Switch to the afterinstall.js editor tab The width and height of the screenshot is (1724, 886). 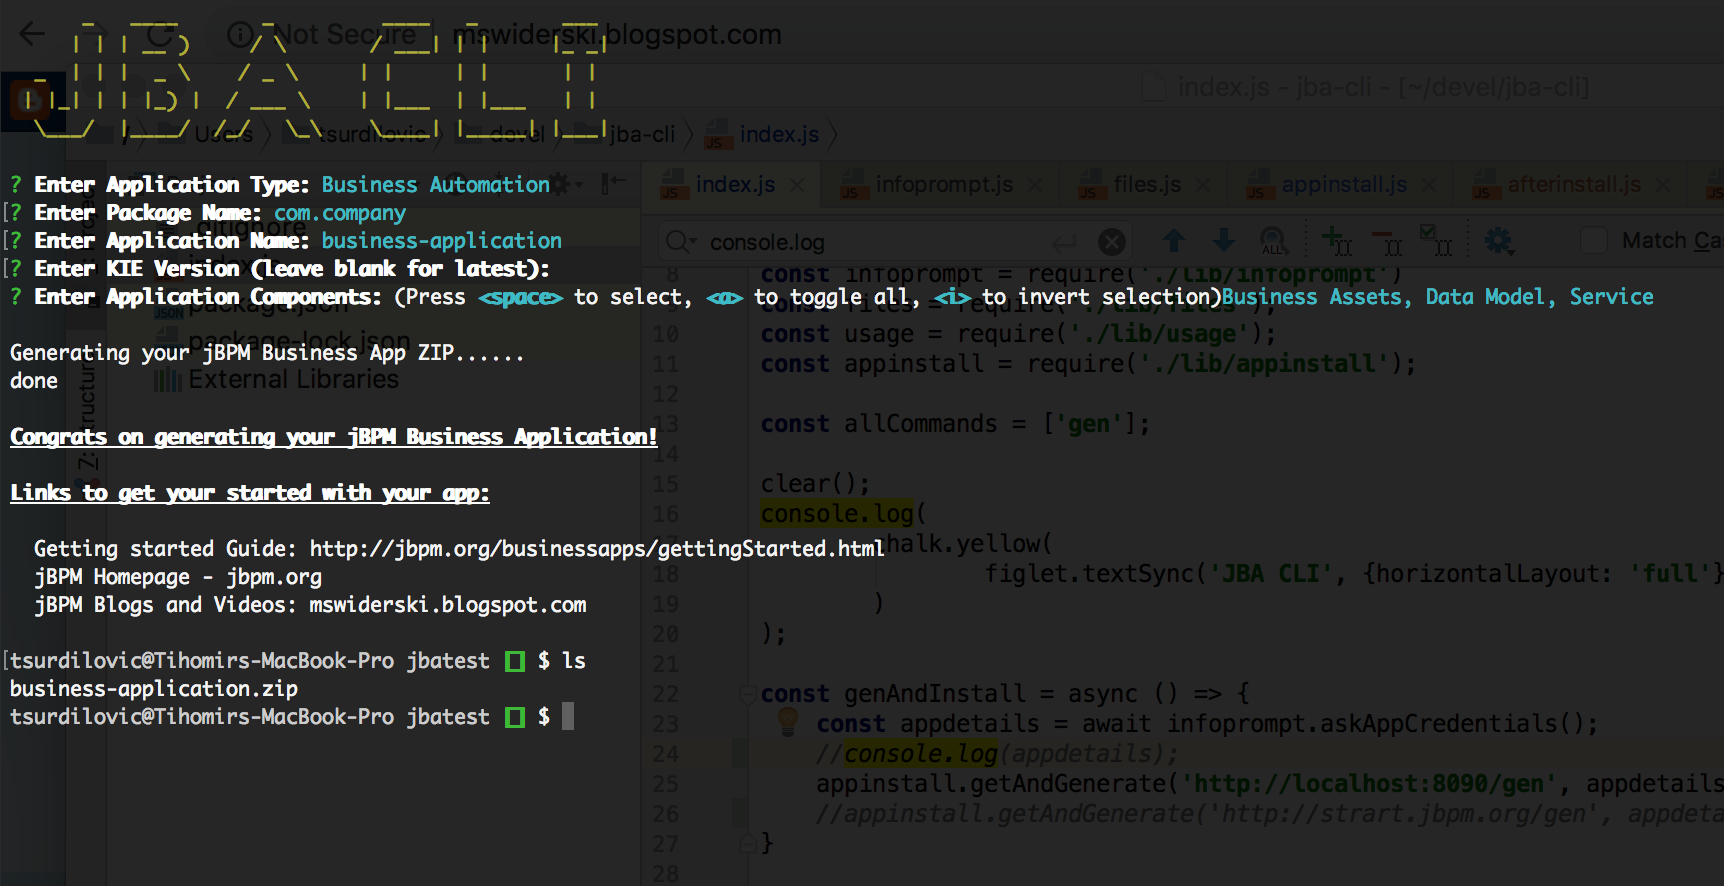[1574, 185]
